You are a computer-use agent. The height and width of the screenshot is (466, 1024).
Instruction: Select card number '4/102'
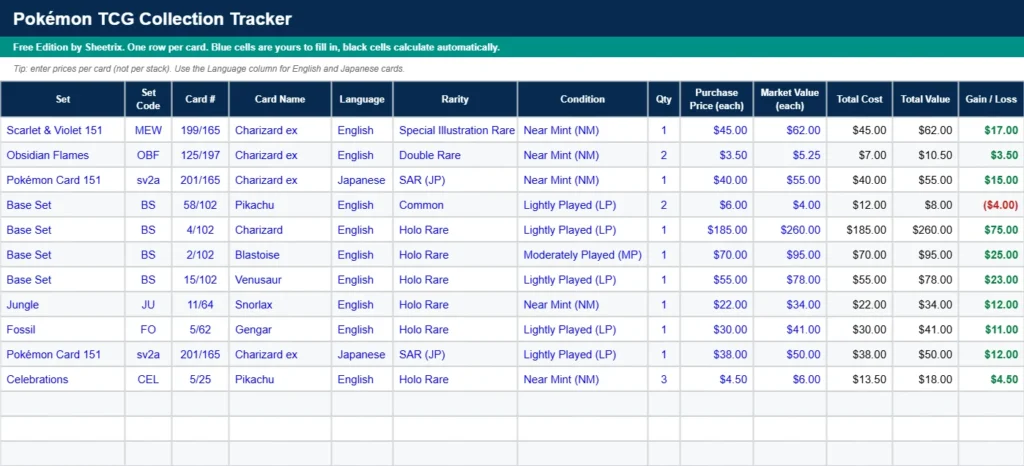(200, 230)
